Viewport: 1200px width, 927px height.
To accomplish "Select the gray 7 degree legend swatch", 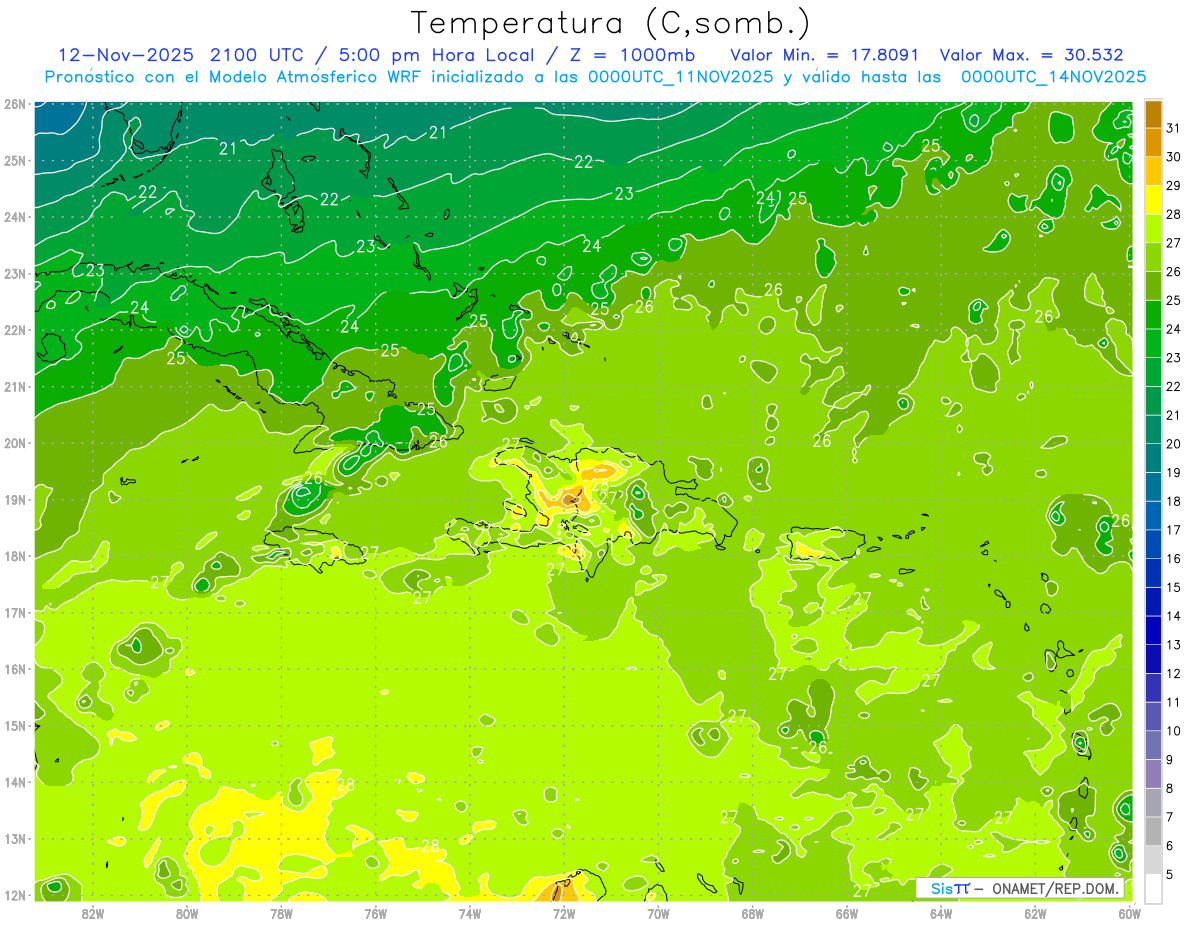I will coord(1153,831).
